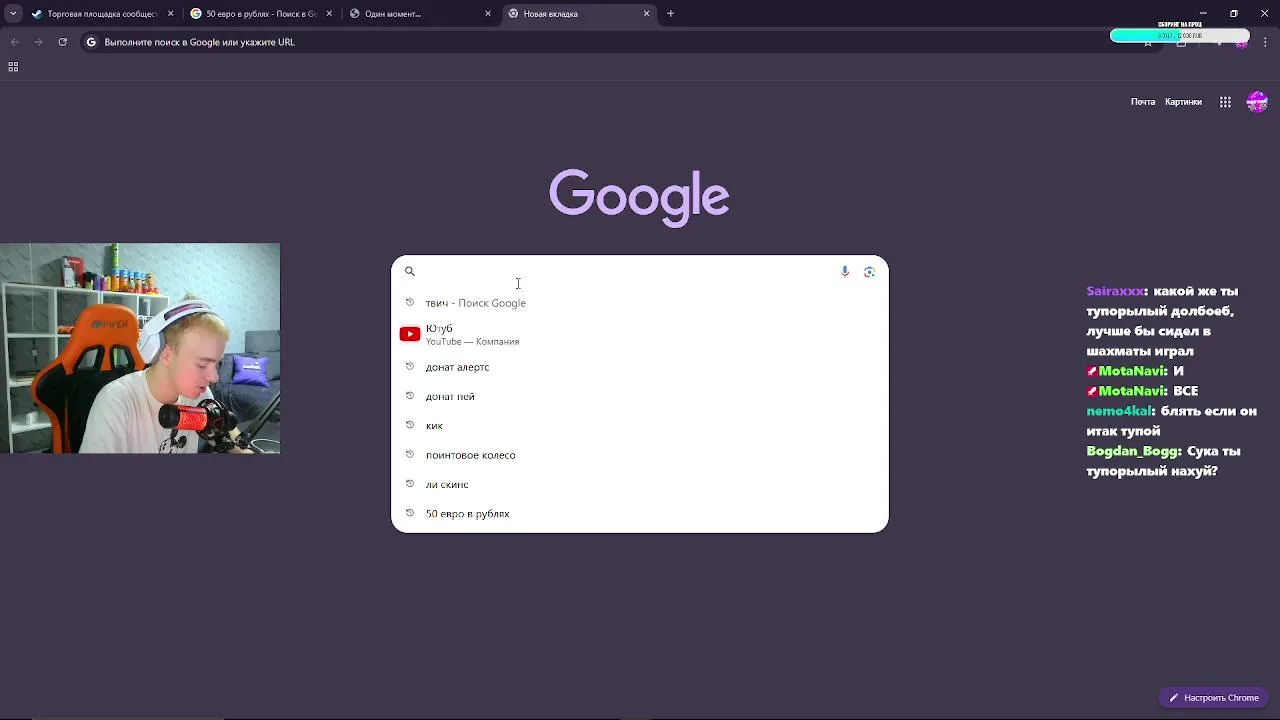The height and width of the screenshot is (720, 1280).
Task: Minimize the Chrome window
Action: 1203,14
